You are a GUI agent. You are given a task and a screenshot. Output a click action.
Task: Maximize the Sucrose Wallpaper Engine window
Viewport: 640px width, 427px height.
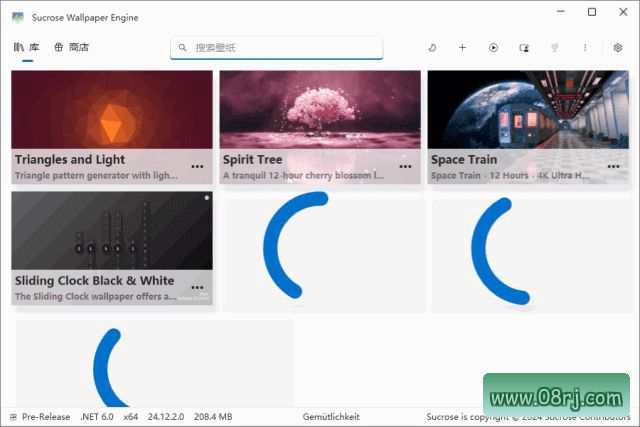592,12
